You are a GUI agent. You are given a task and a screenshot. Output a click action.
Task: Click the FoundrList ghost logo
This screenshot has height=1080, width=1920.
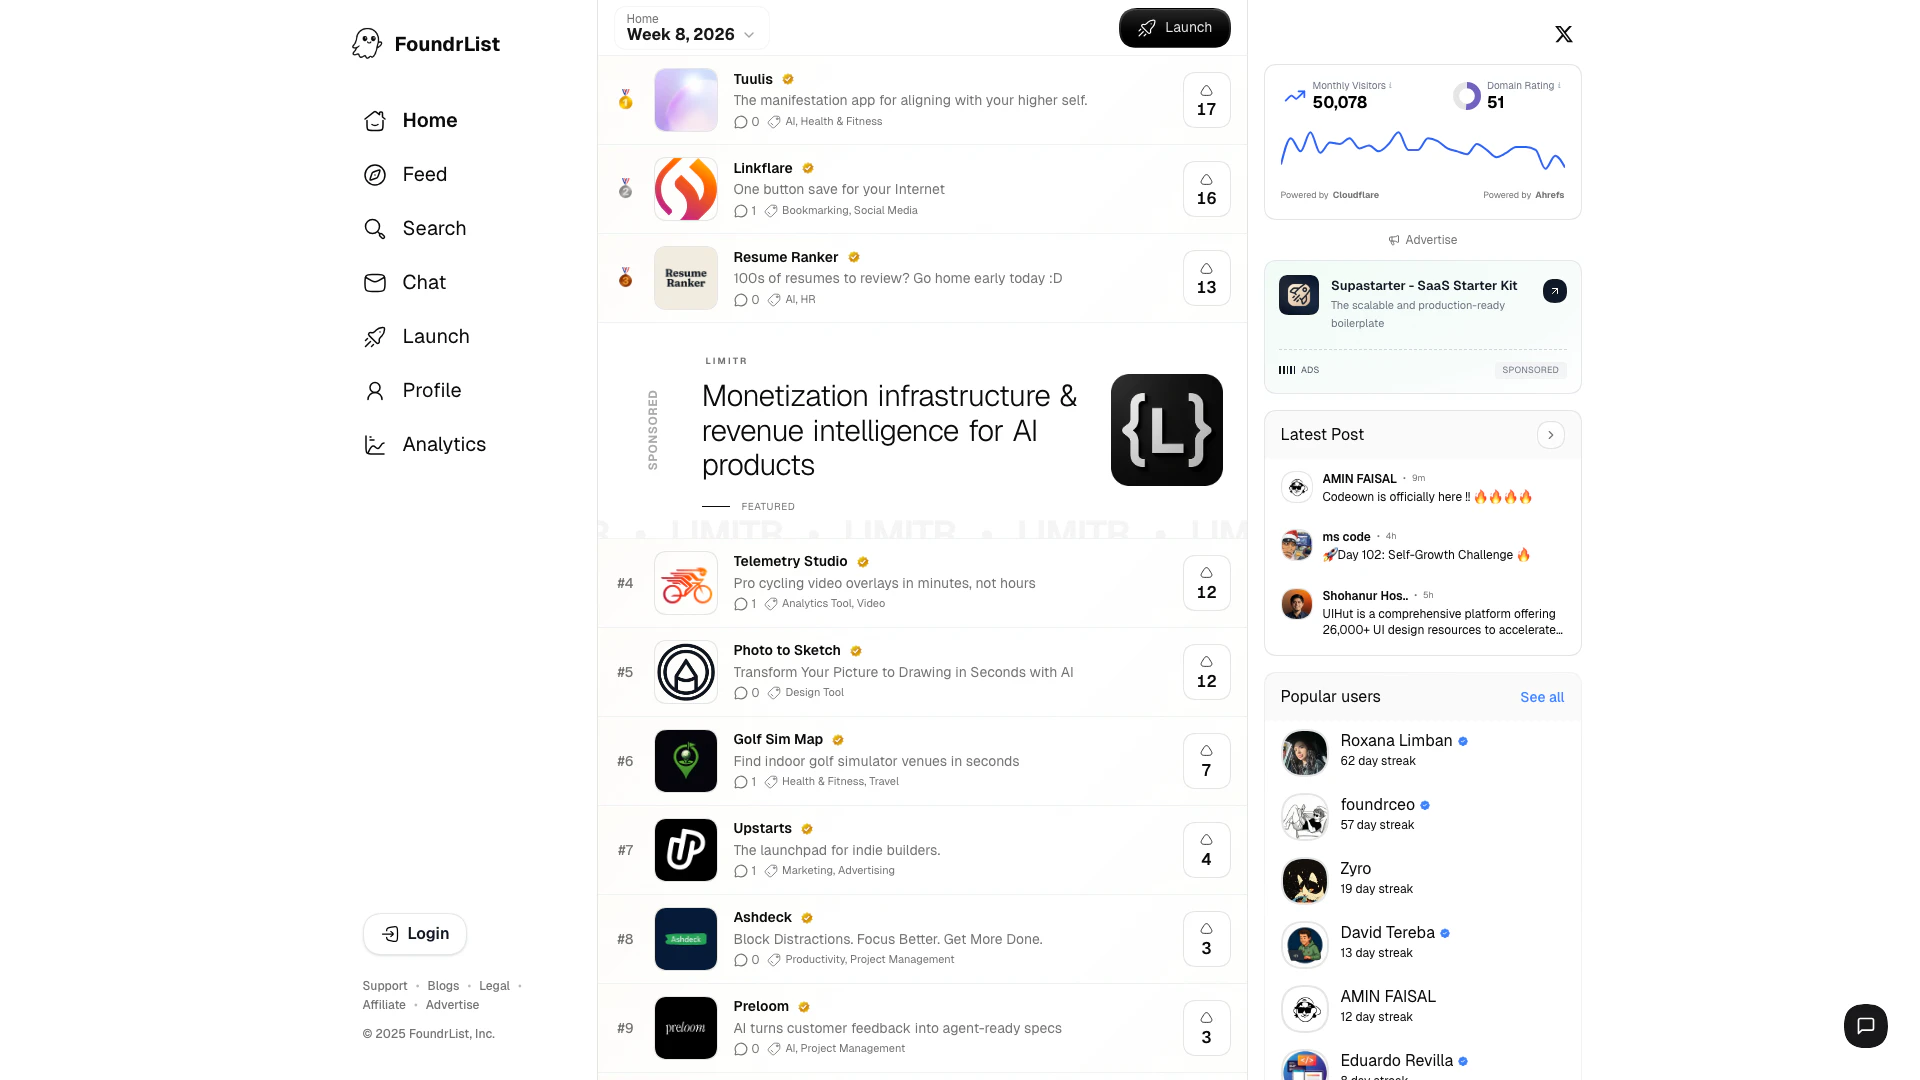point(367,43)
